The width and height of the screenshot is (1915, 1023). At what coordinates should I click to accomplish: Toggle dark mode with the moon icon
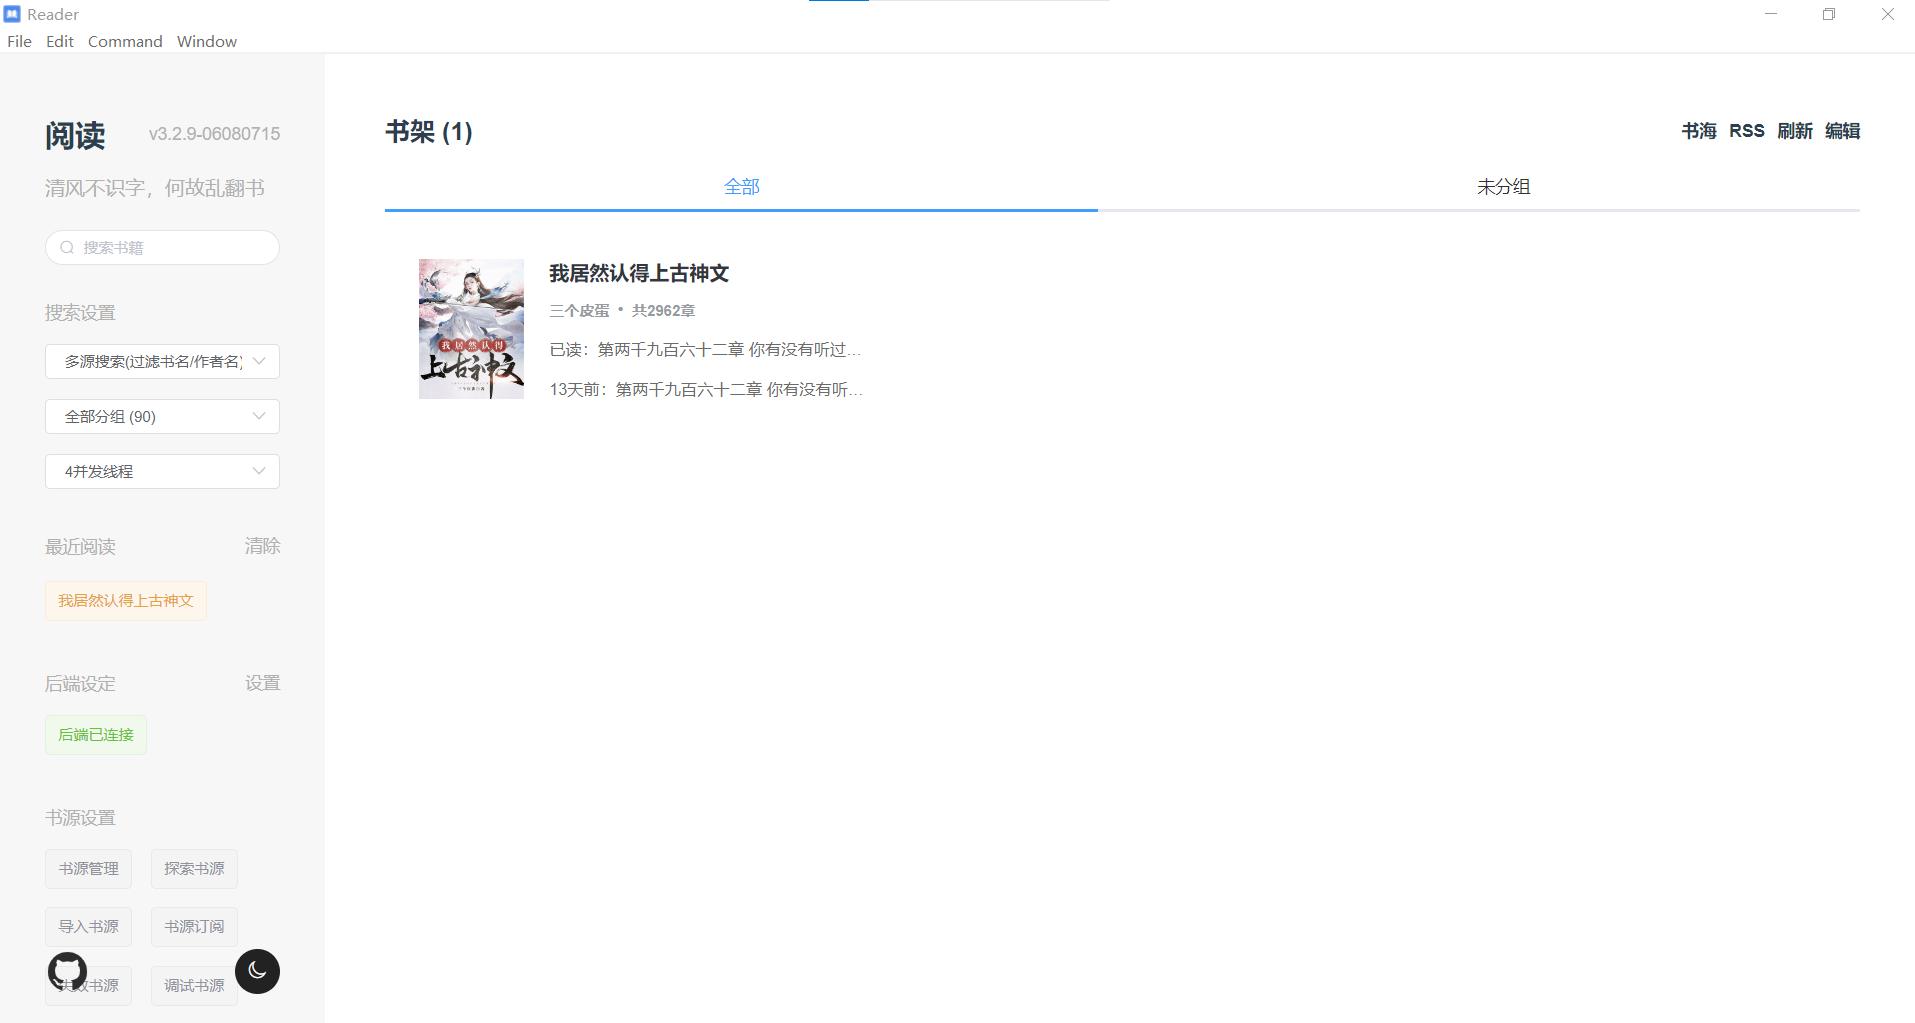tap(257, 971)
